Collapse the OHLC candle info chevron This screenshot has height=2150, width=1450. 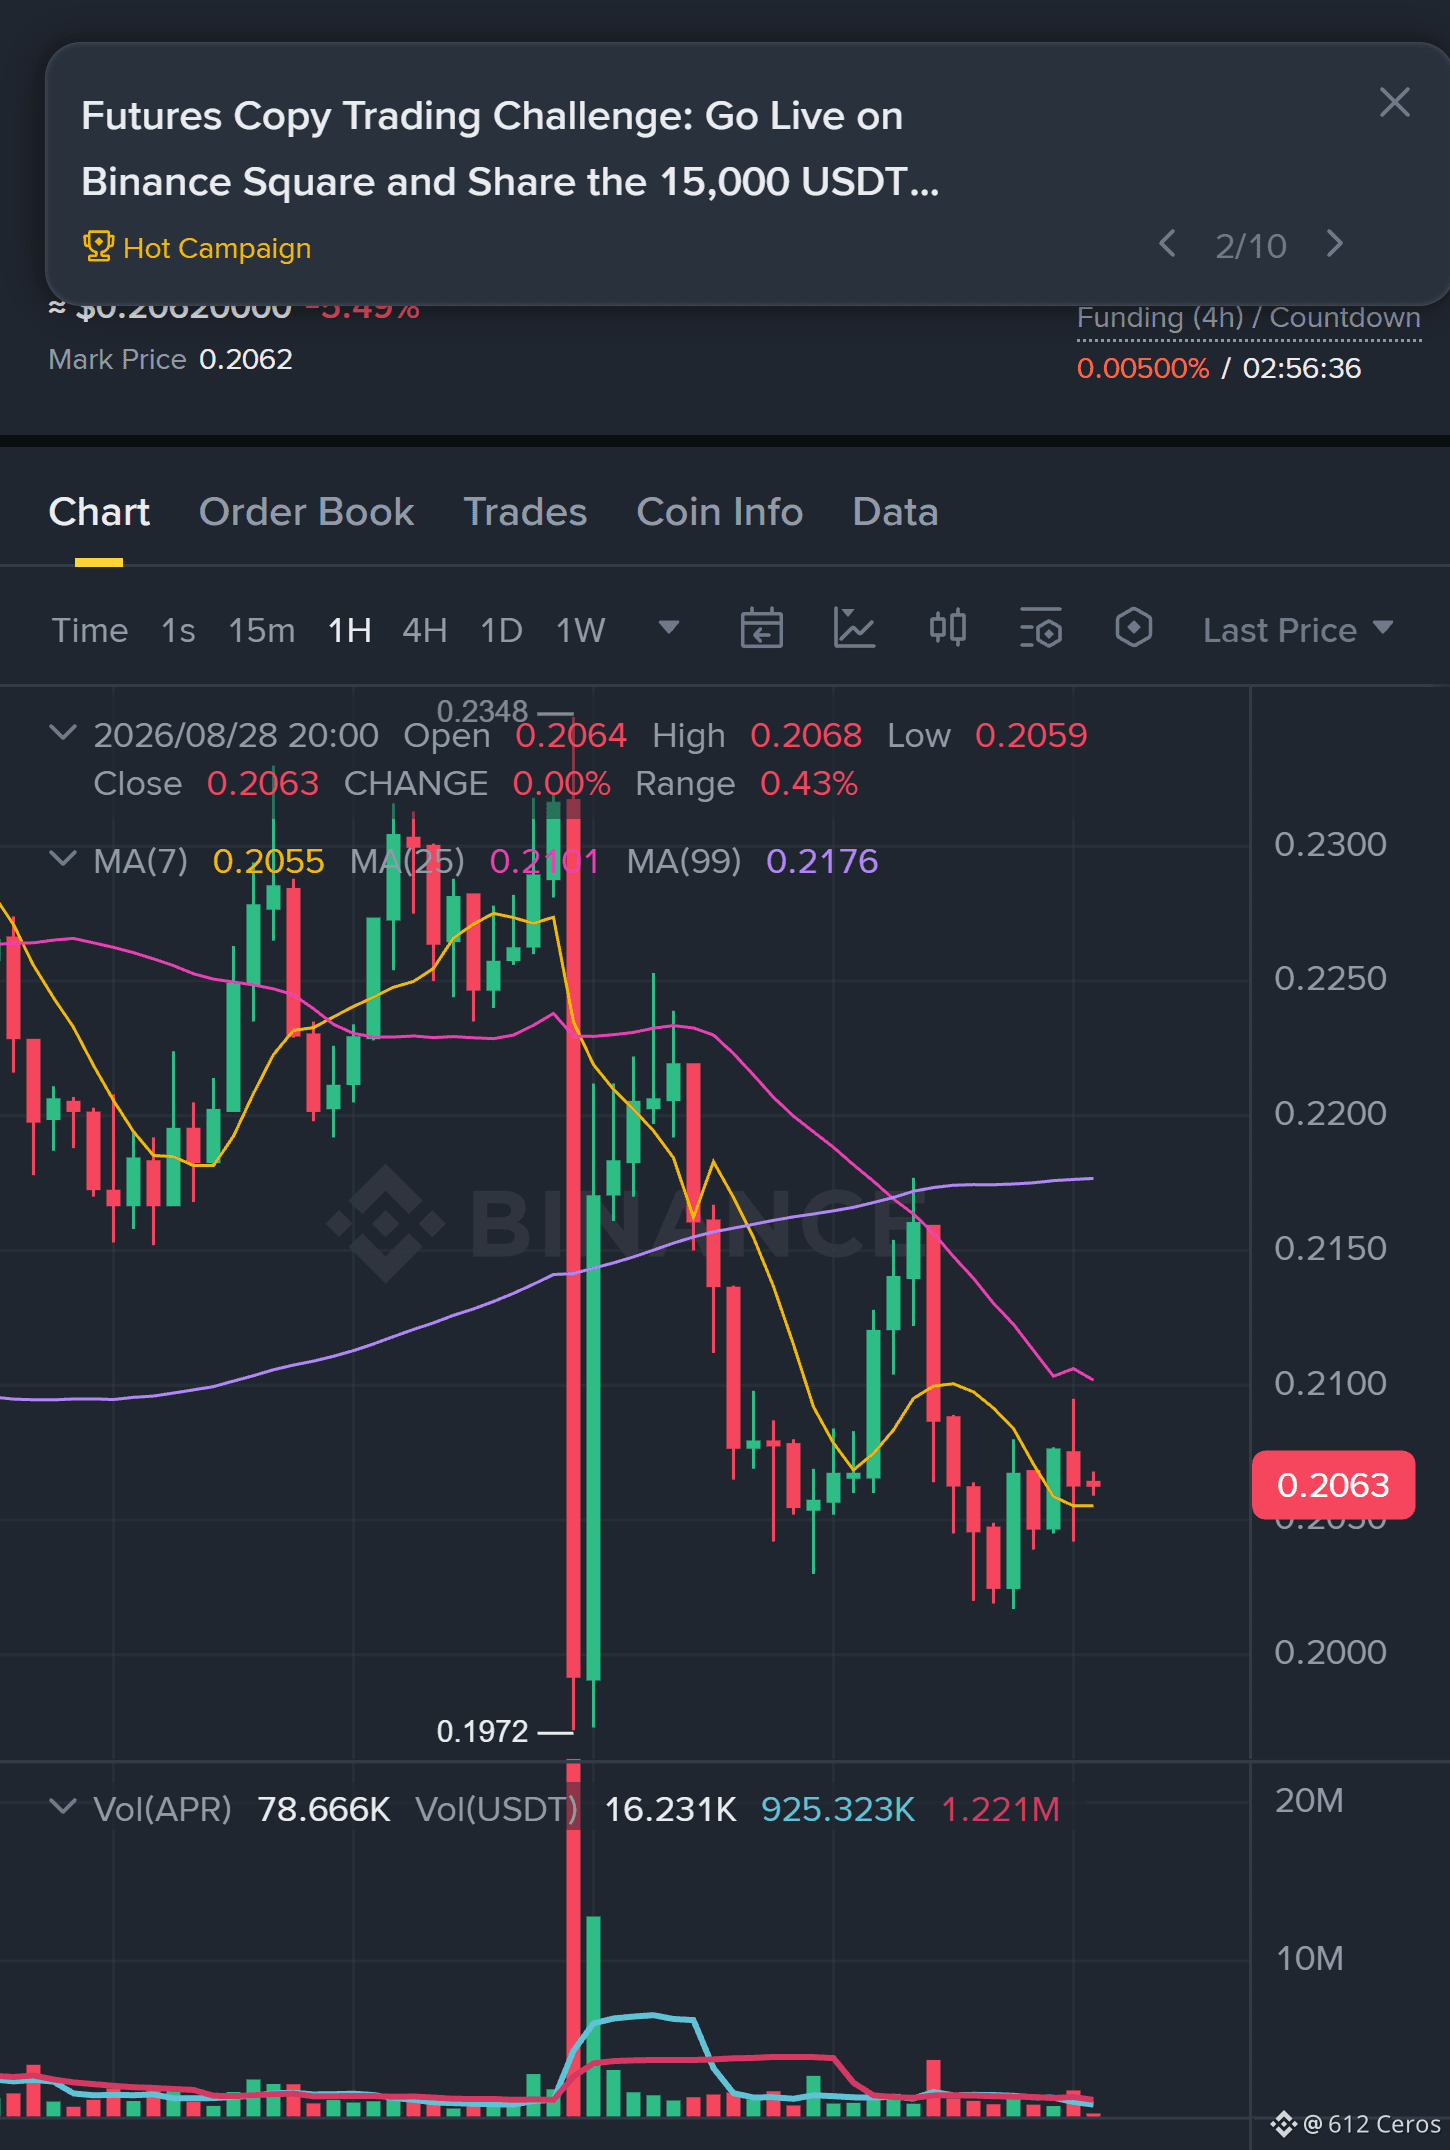pos(63,733)
